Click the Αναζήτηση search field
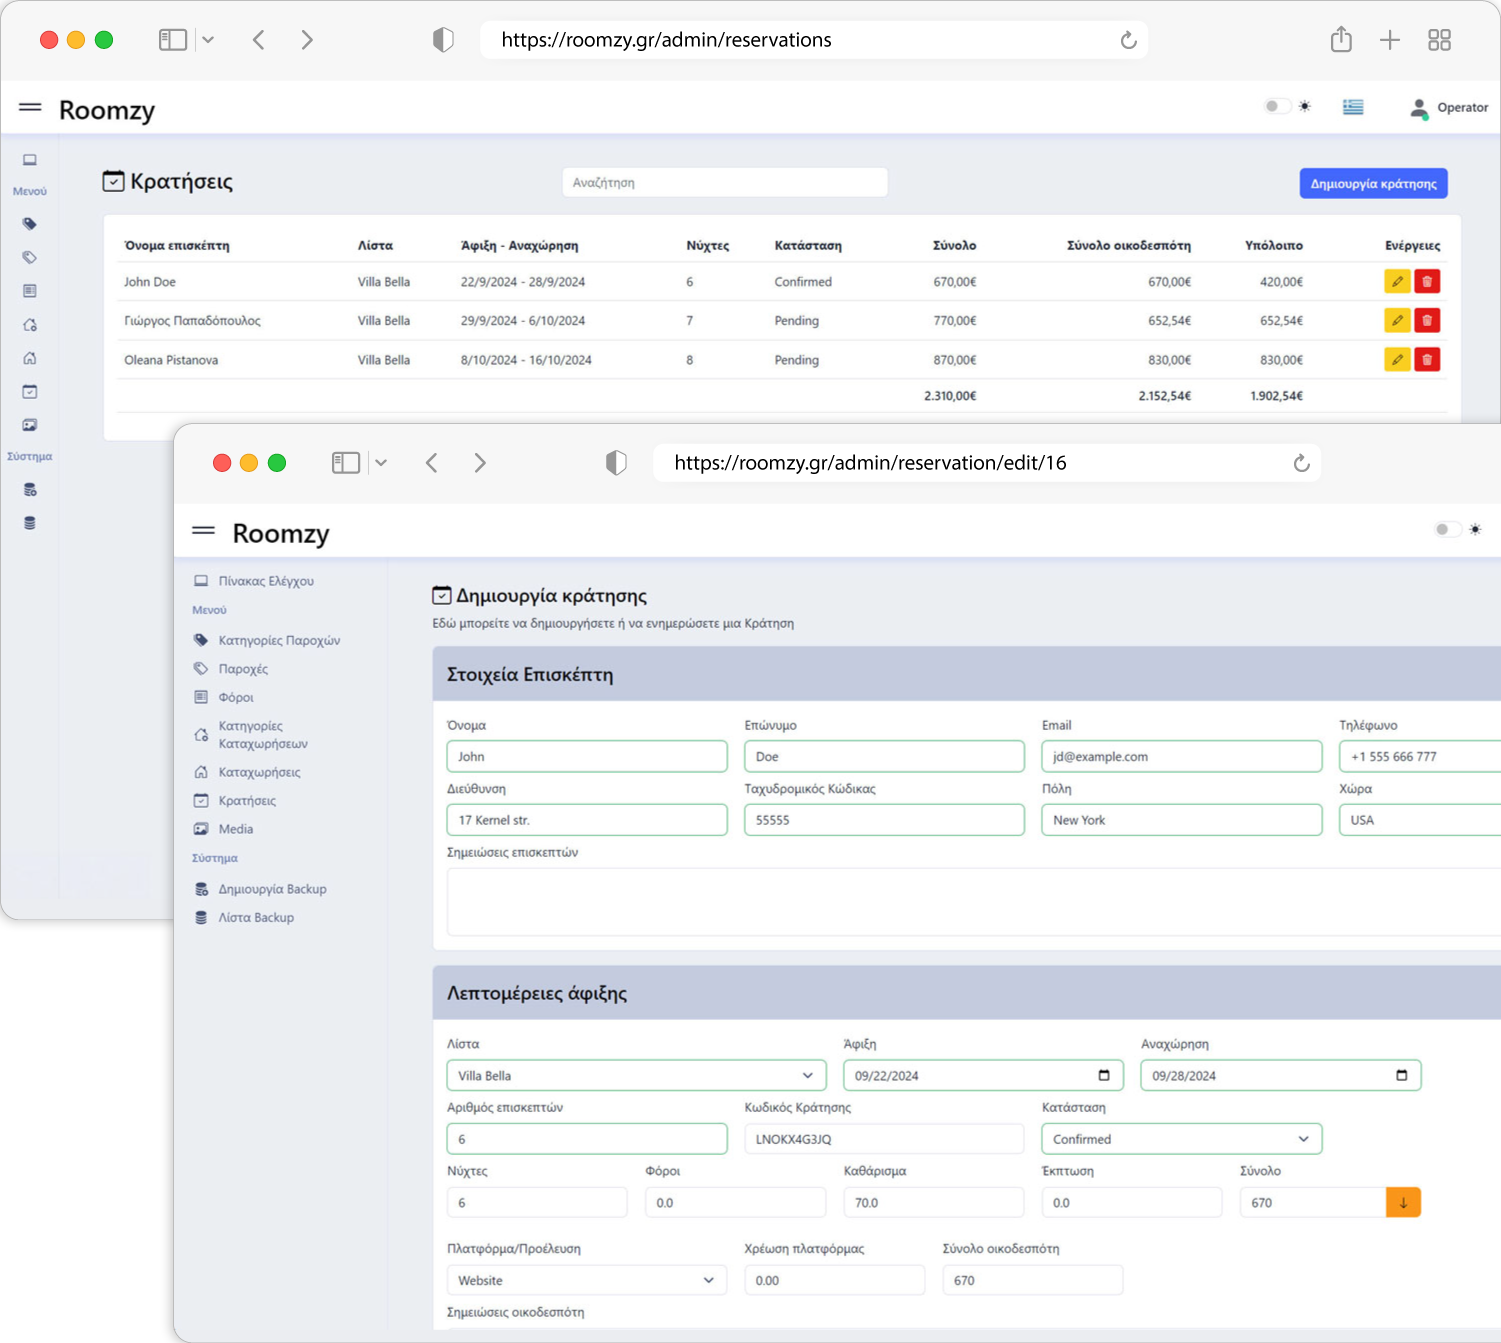1501x1343 pixels. tap(724, 183)
